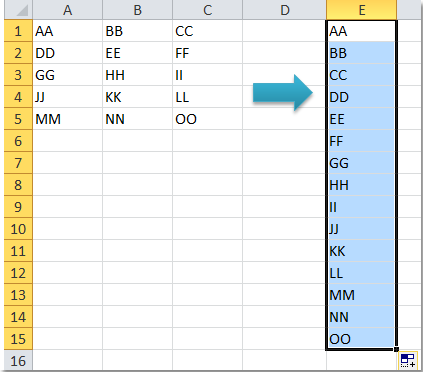Click cell B2 containing EE
This screenshot has width=423, height=372.
coord(137,53)
